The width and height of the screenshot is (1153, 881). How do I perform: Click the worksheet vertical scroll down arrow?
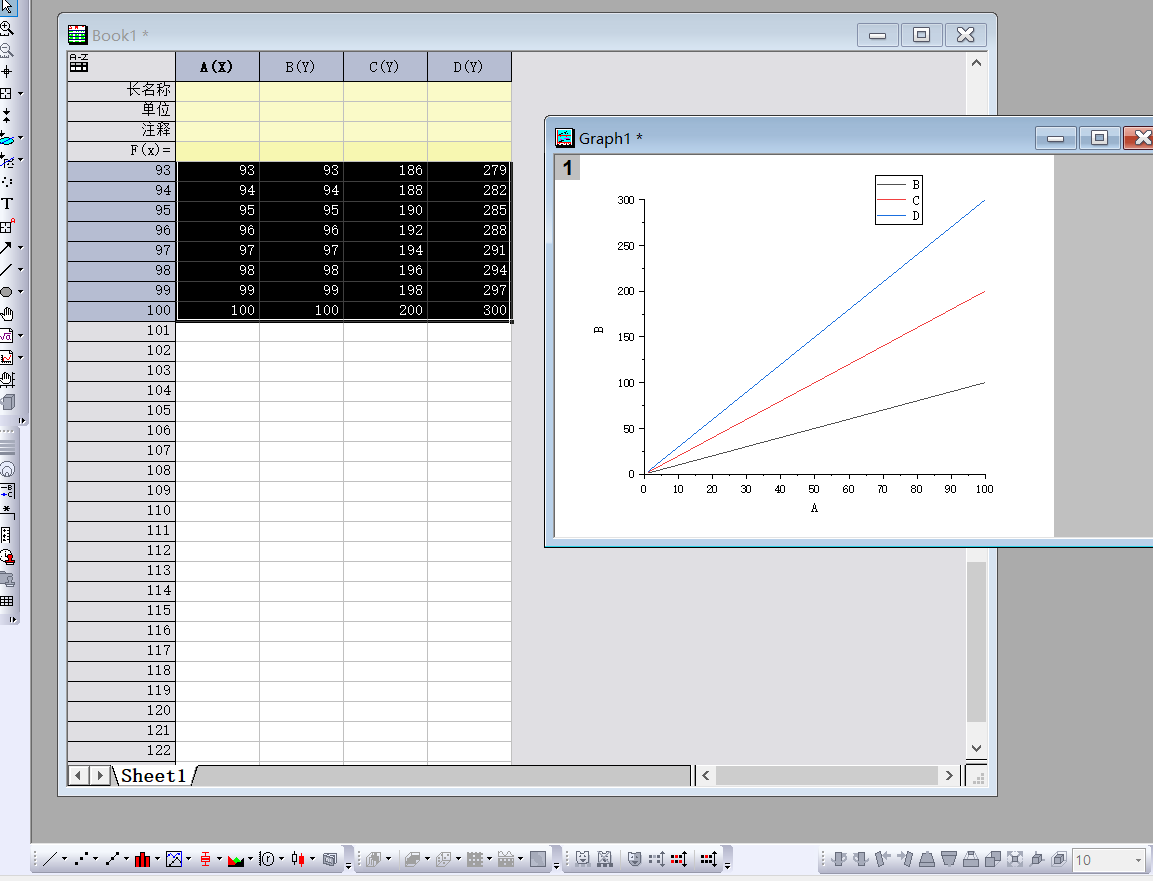(x=977, y=749)
